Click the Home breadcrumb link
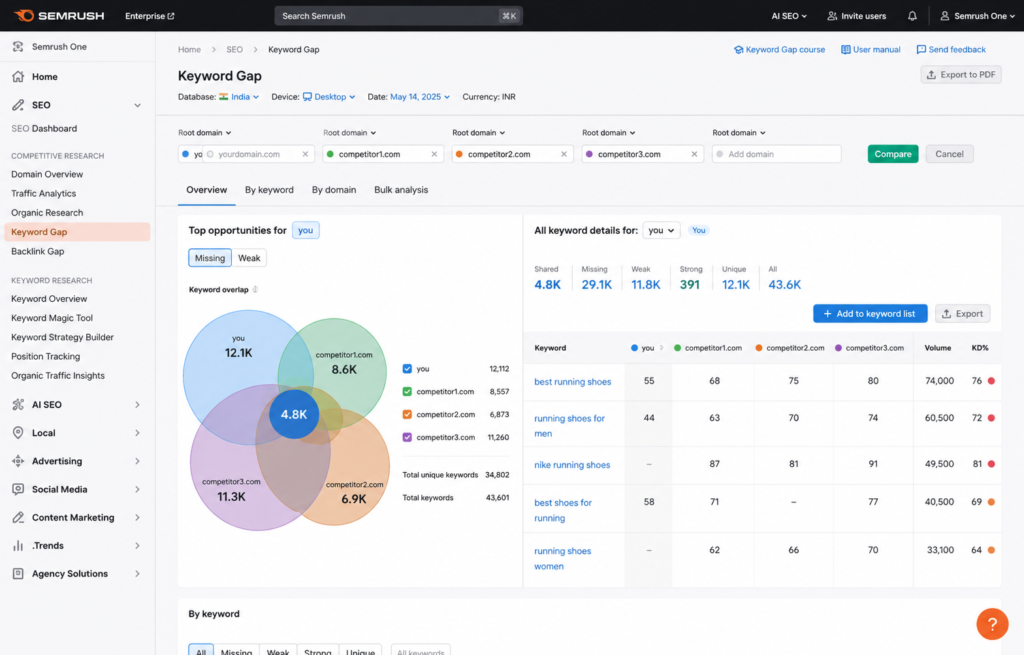The height and width of the screenshot is (655, 1024). (189, 50)
